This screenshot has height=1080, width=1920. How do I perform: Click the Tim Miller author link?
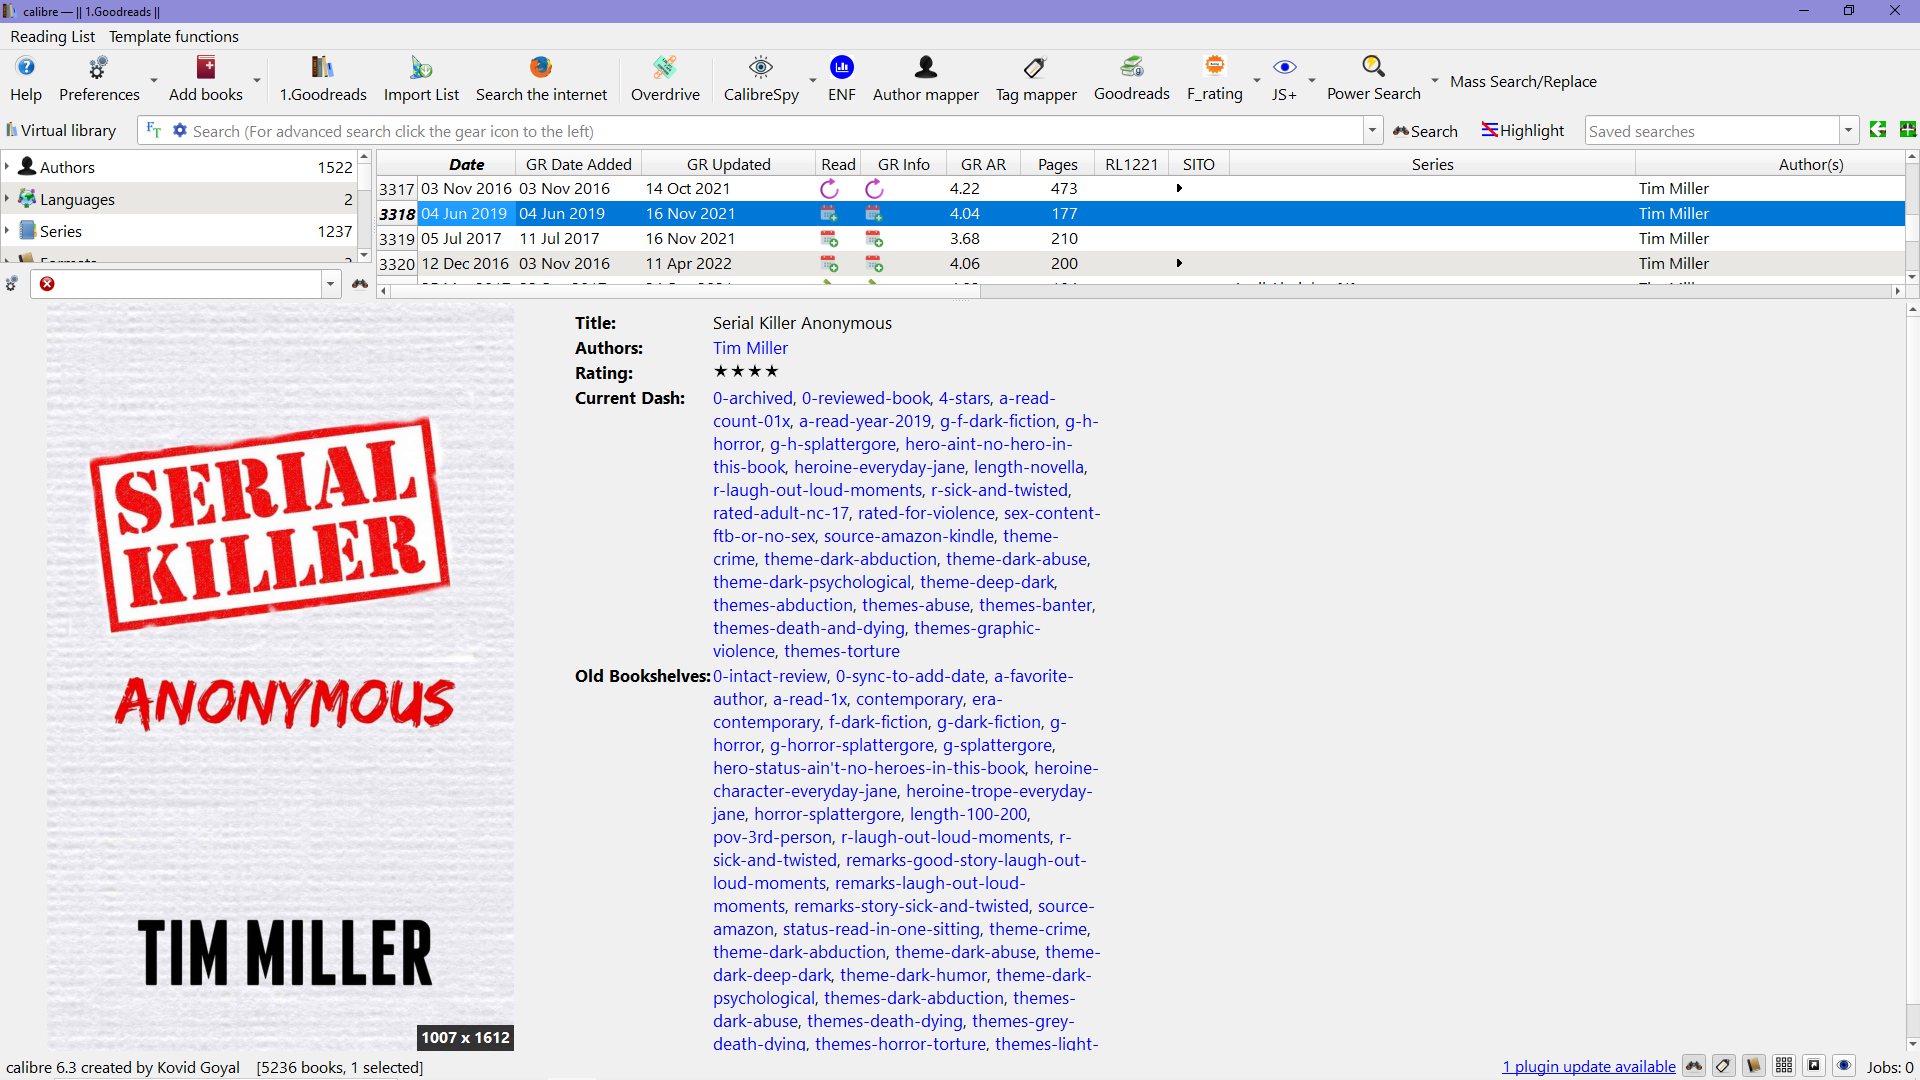(750, 348)
